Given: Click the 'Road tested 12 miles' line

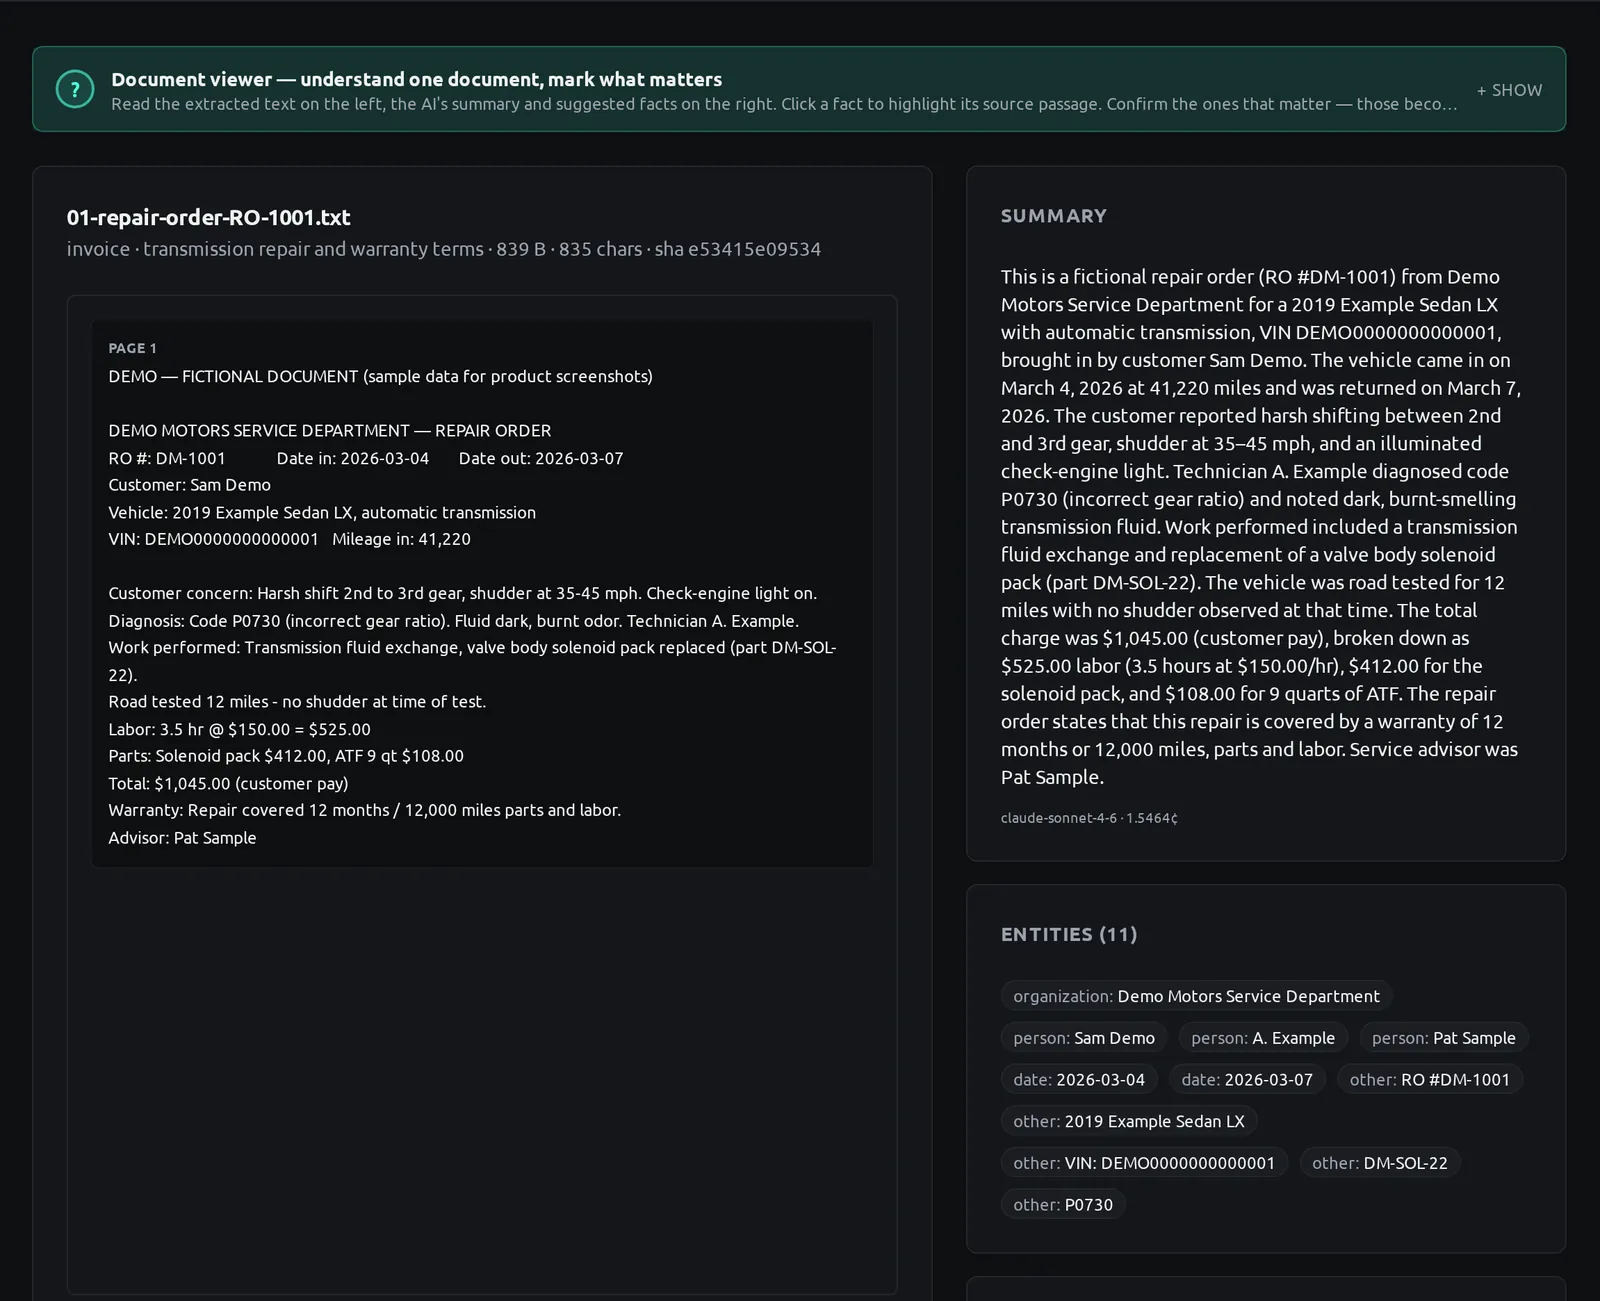Looking at the screenshot, I should click(x=297, y=702).
